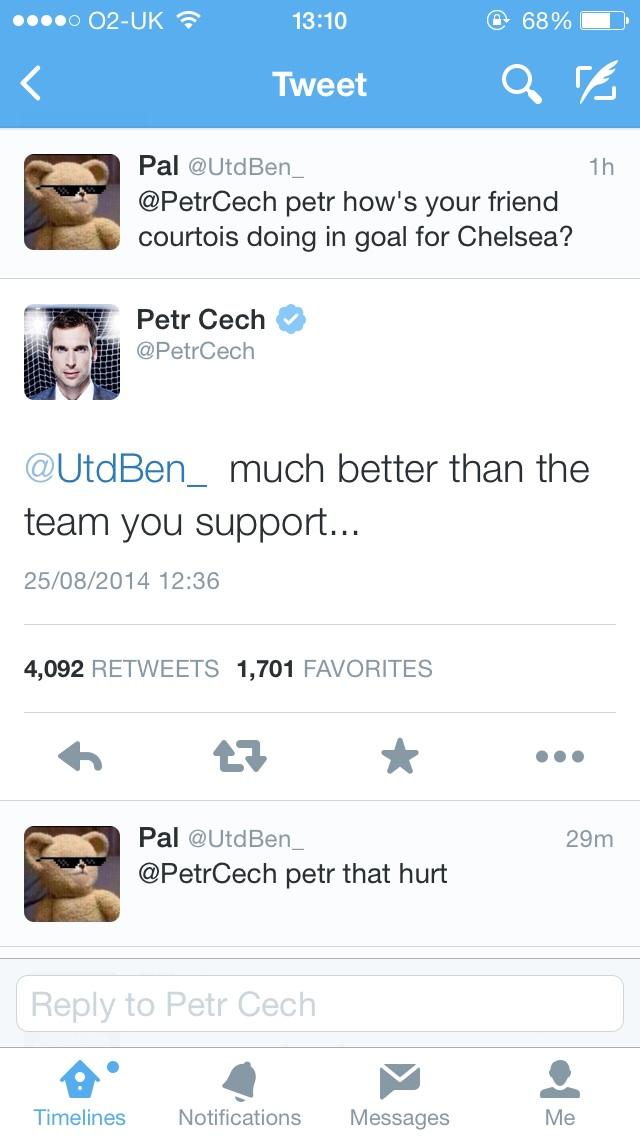
Task: Tap the back arrow in header
Action: [x=30, y=84]
